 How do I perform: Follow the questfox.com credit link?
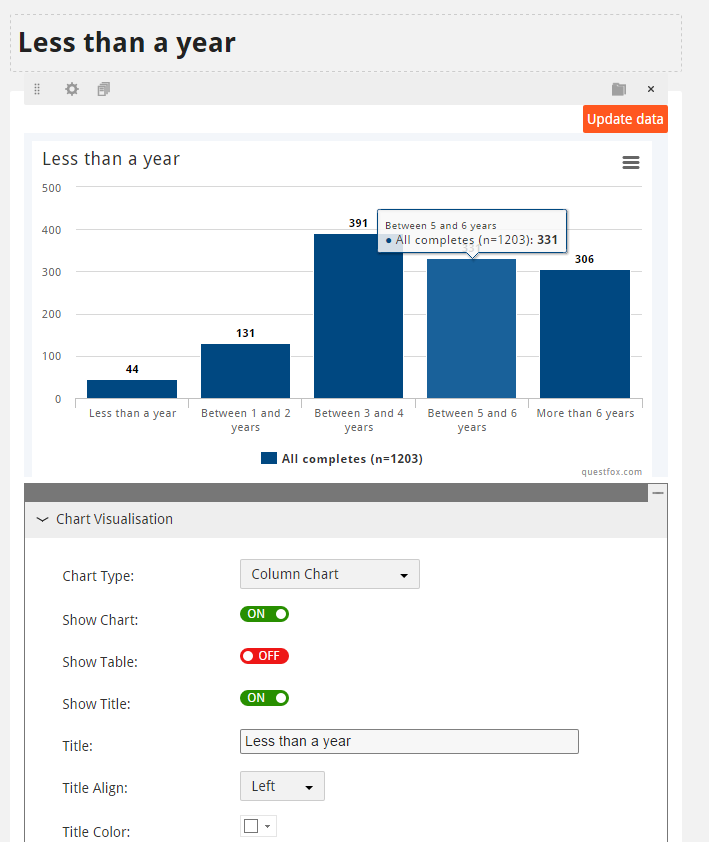pos(611,472)
